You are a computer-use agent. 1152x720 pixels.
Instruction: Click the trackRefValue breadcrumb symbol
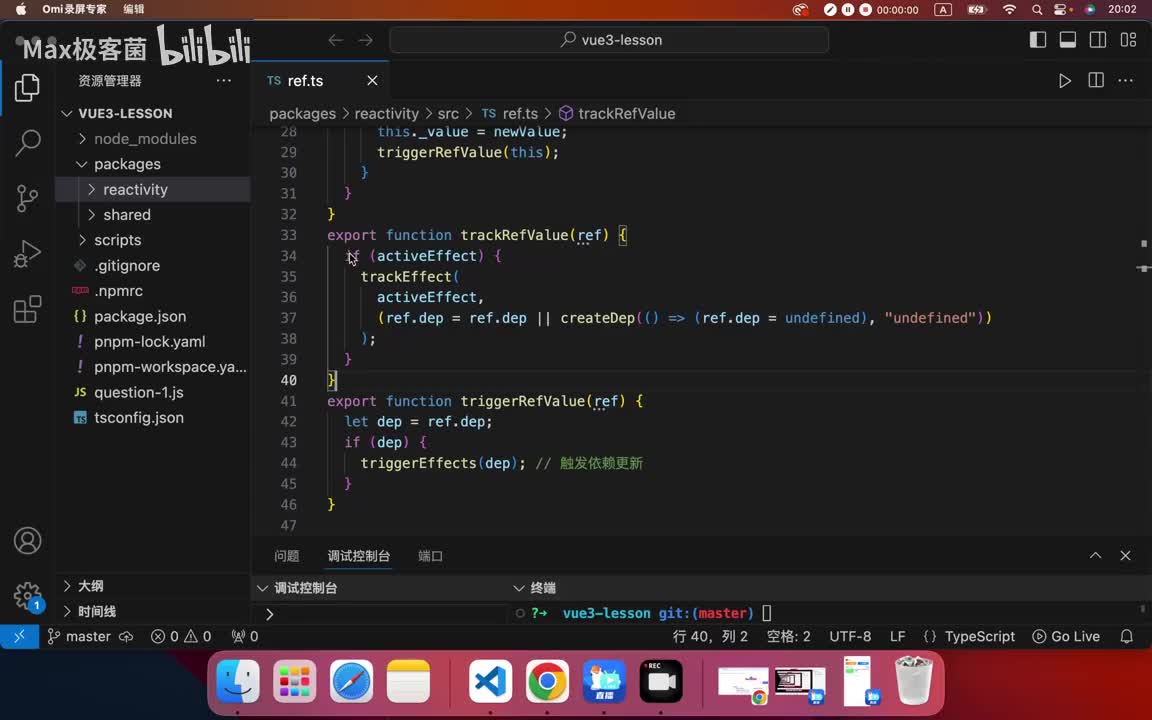[x=618, y=114]
